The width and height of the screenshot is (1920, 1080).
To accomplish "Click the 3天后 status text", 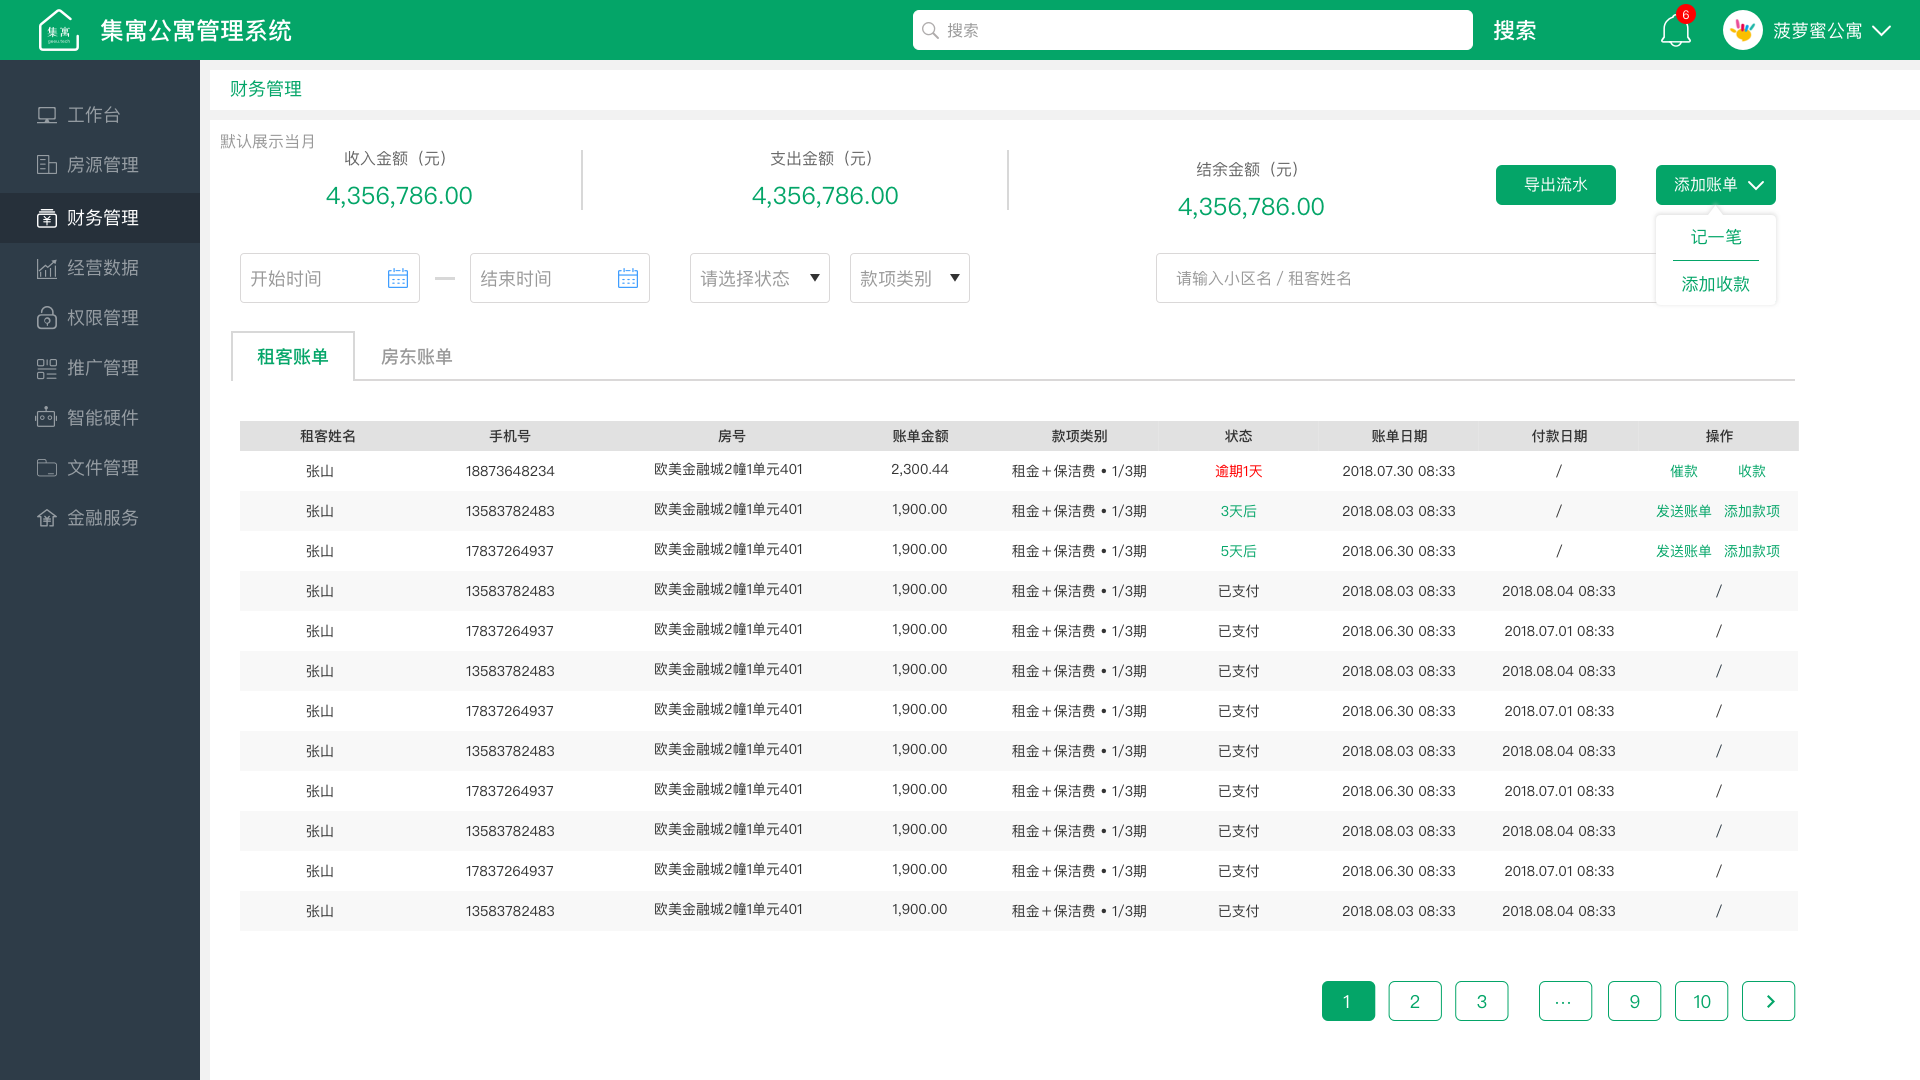I will 1239,511.
